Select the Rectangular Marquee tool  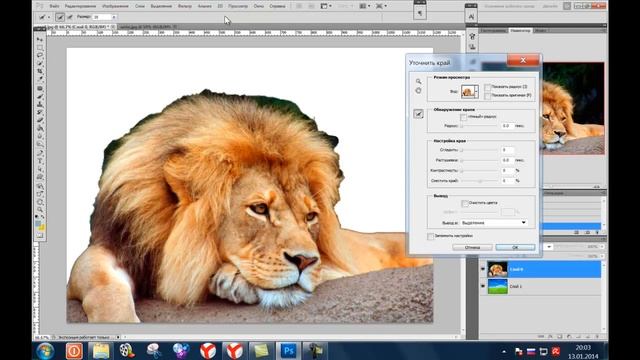pyautogui.click(x=40, y=47)
